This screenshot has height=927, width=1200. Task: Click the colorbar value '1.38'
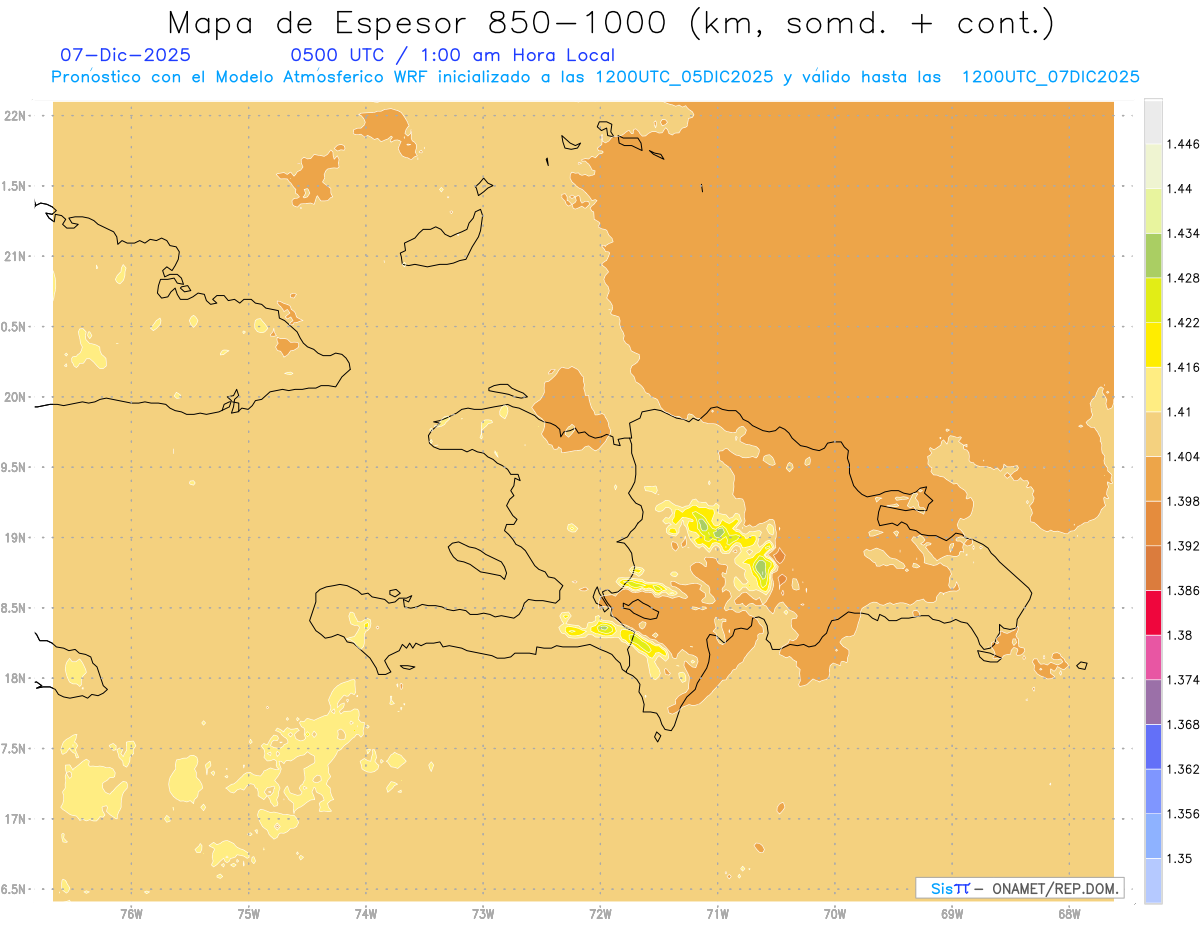click(1178, 635)
